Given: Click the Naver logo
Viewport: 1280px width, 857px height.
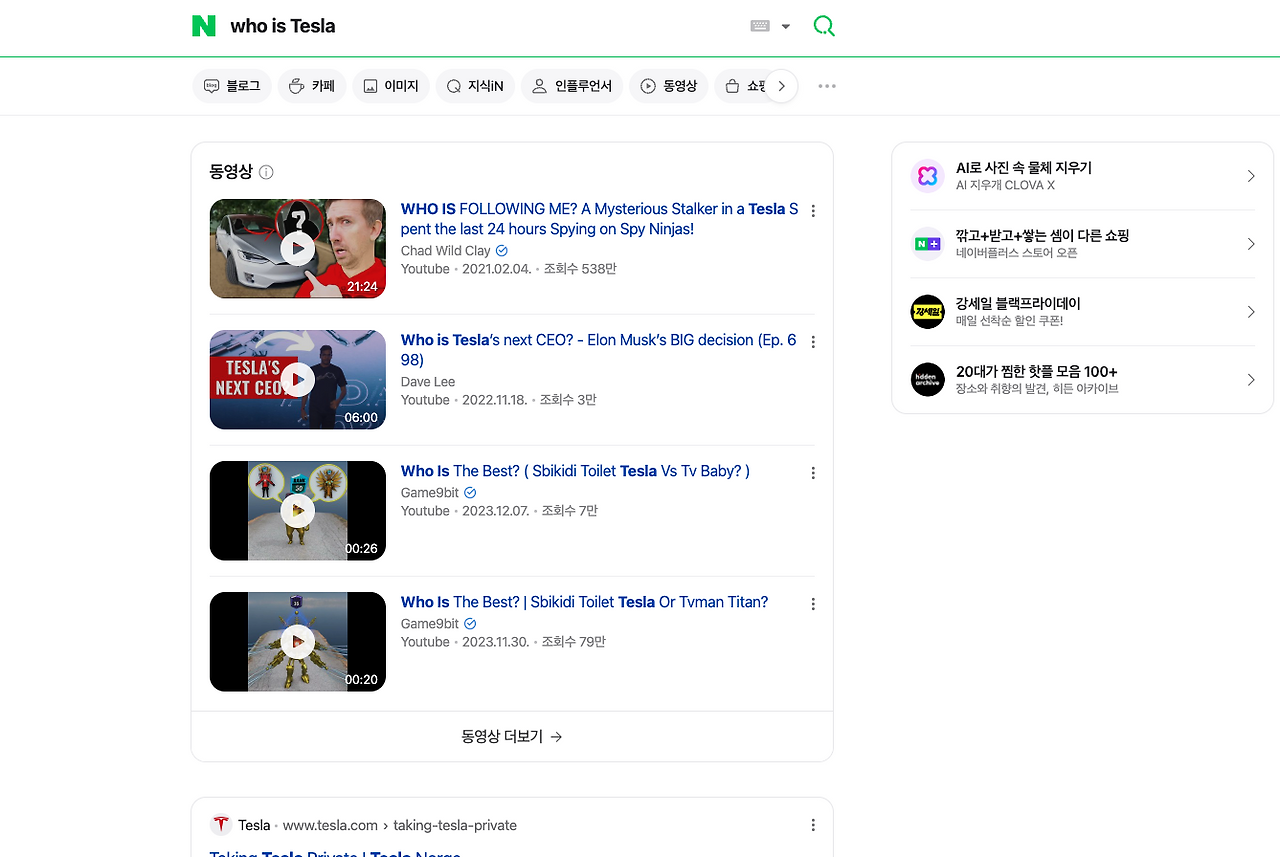Looking at the screenshot, I should [x=203, y=25].
